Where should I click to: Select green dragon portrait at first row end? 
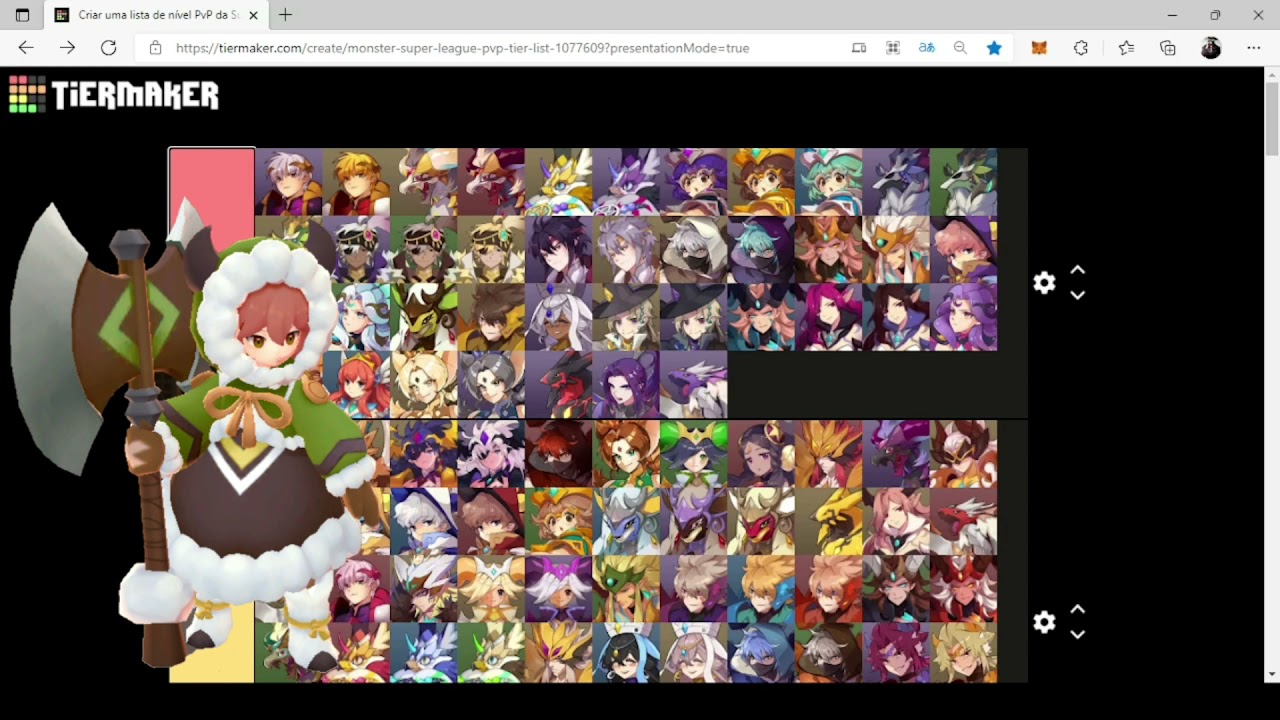coord(964,182)
